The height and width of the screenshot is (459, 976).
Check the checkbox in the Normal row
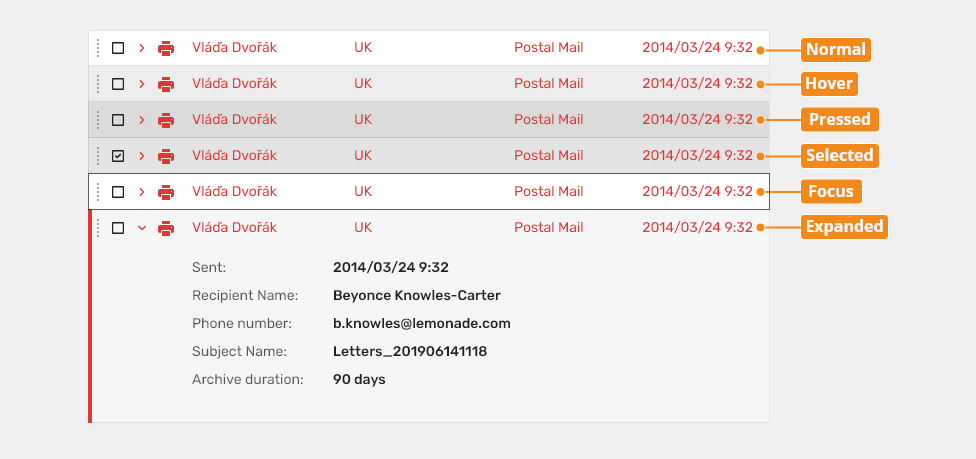point(118,48)
